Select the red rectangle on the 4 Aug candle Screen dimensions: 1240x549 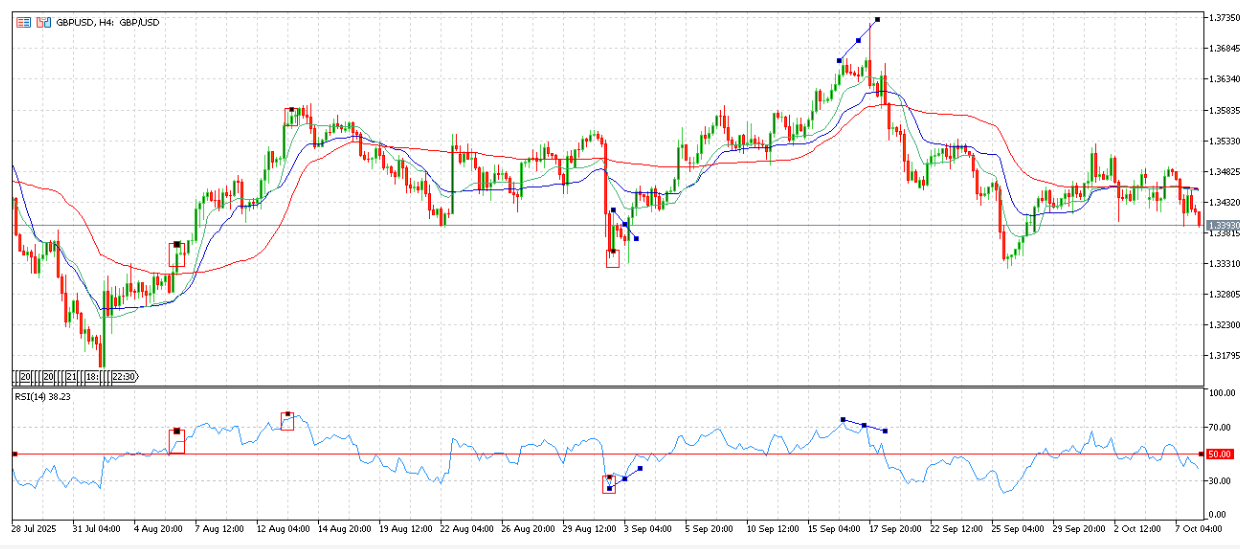tap(177, 255)
